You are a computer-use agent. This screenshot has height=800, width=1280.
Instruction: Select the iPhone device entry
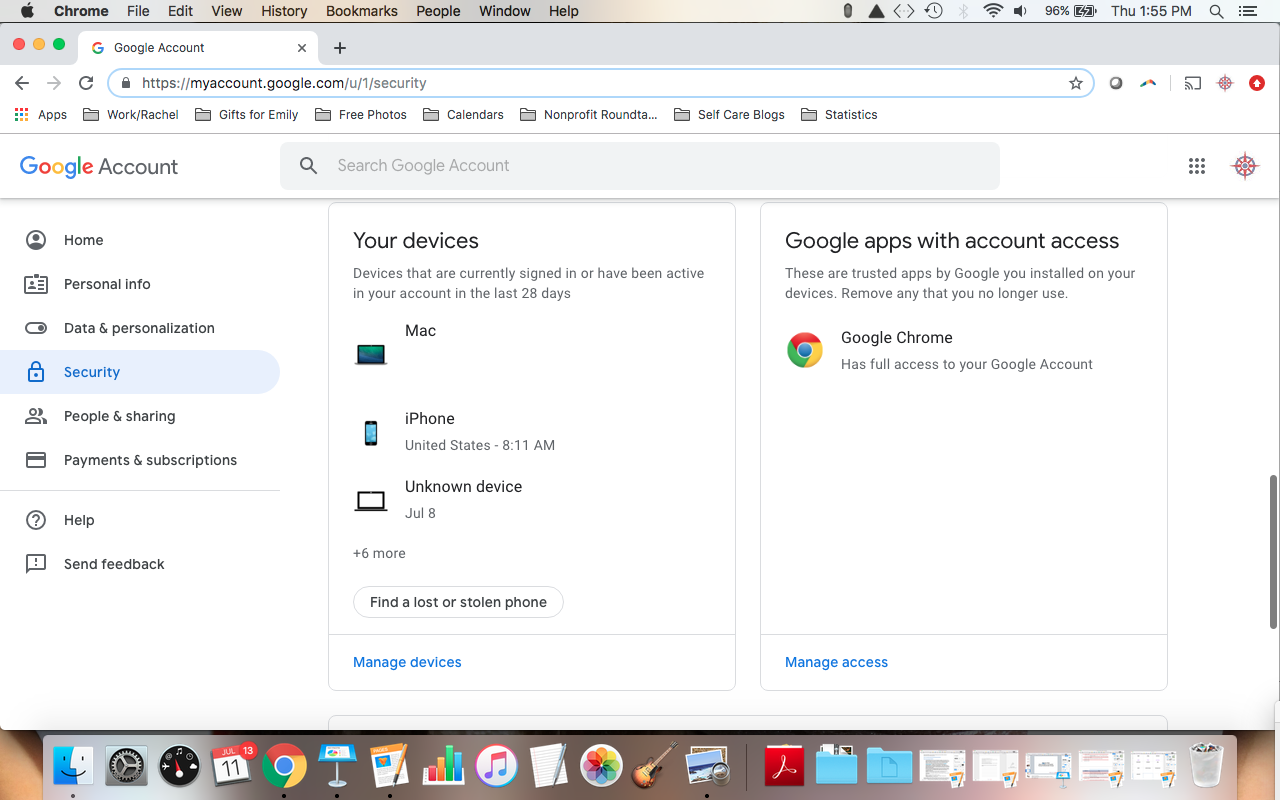[x=532, y=431]
